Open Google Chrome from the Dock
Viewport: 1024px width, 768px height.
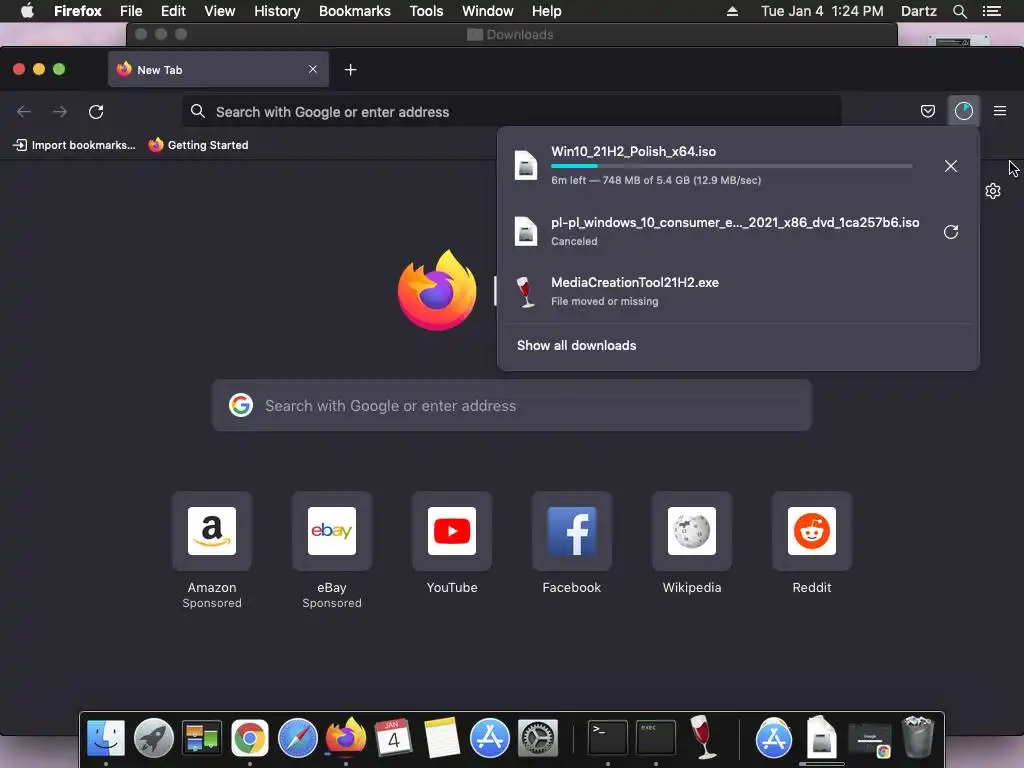click(249, 739)
